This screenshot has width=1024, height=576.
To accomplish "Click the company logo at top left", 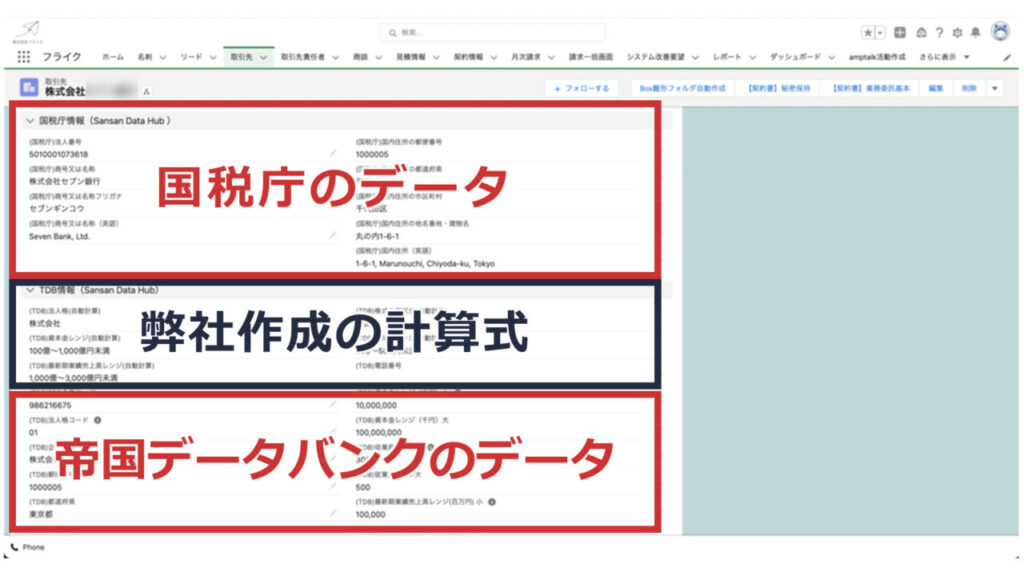I will (x=28, y=31).
